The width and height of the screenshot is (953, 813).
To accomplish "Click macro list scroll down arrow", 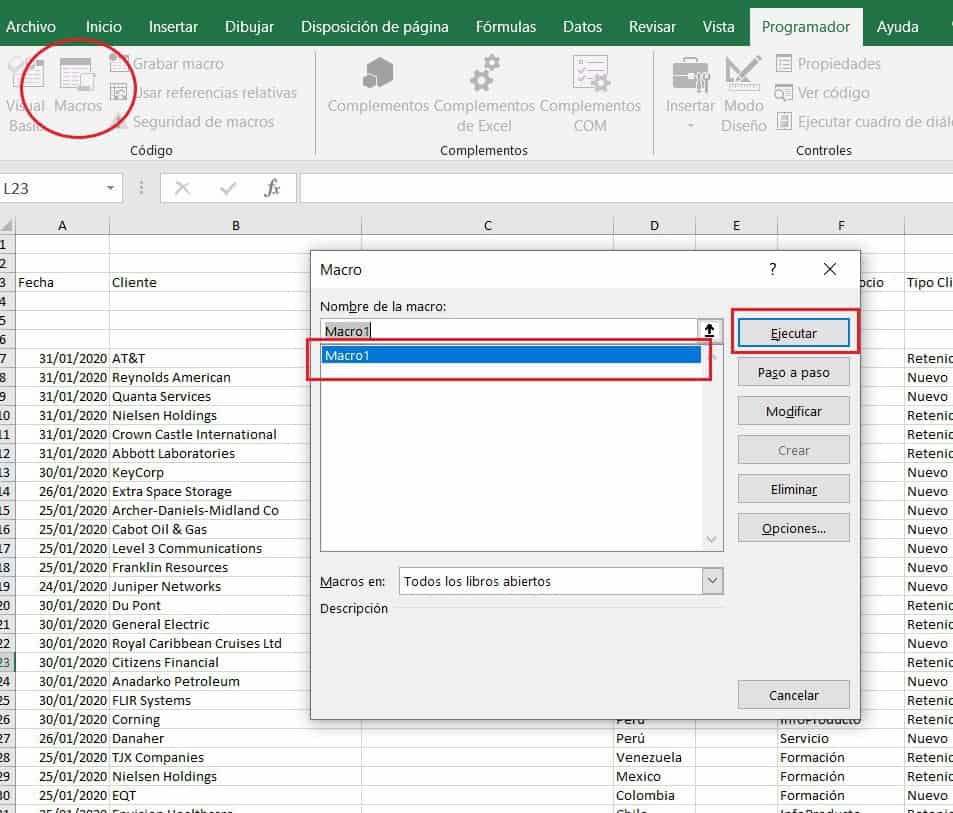I will 712,539.
